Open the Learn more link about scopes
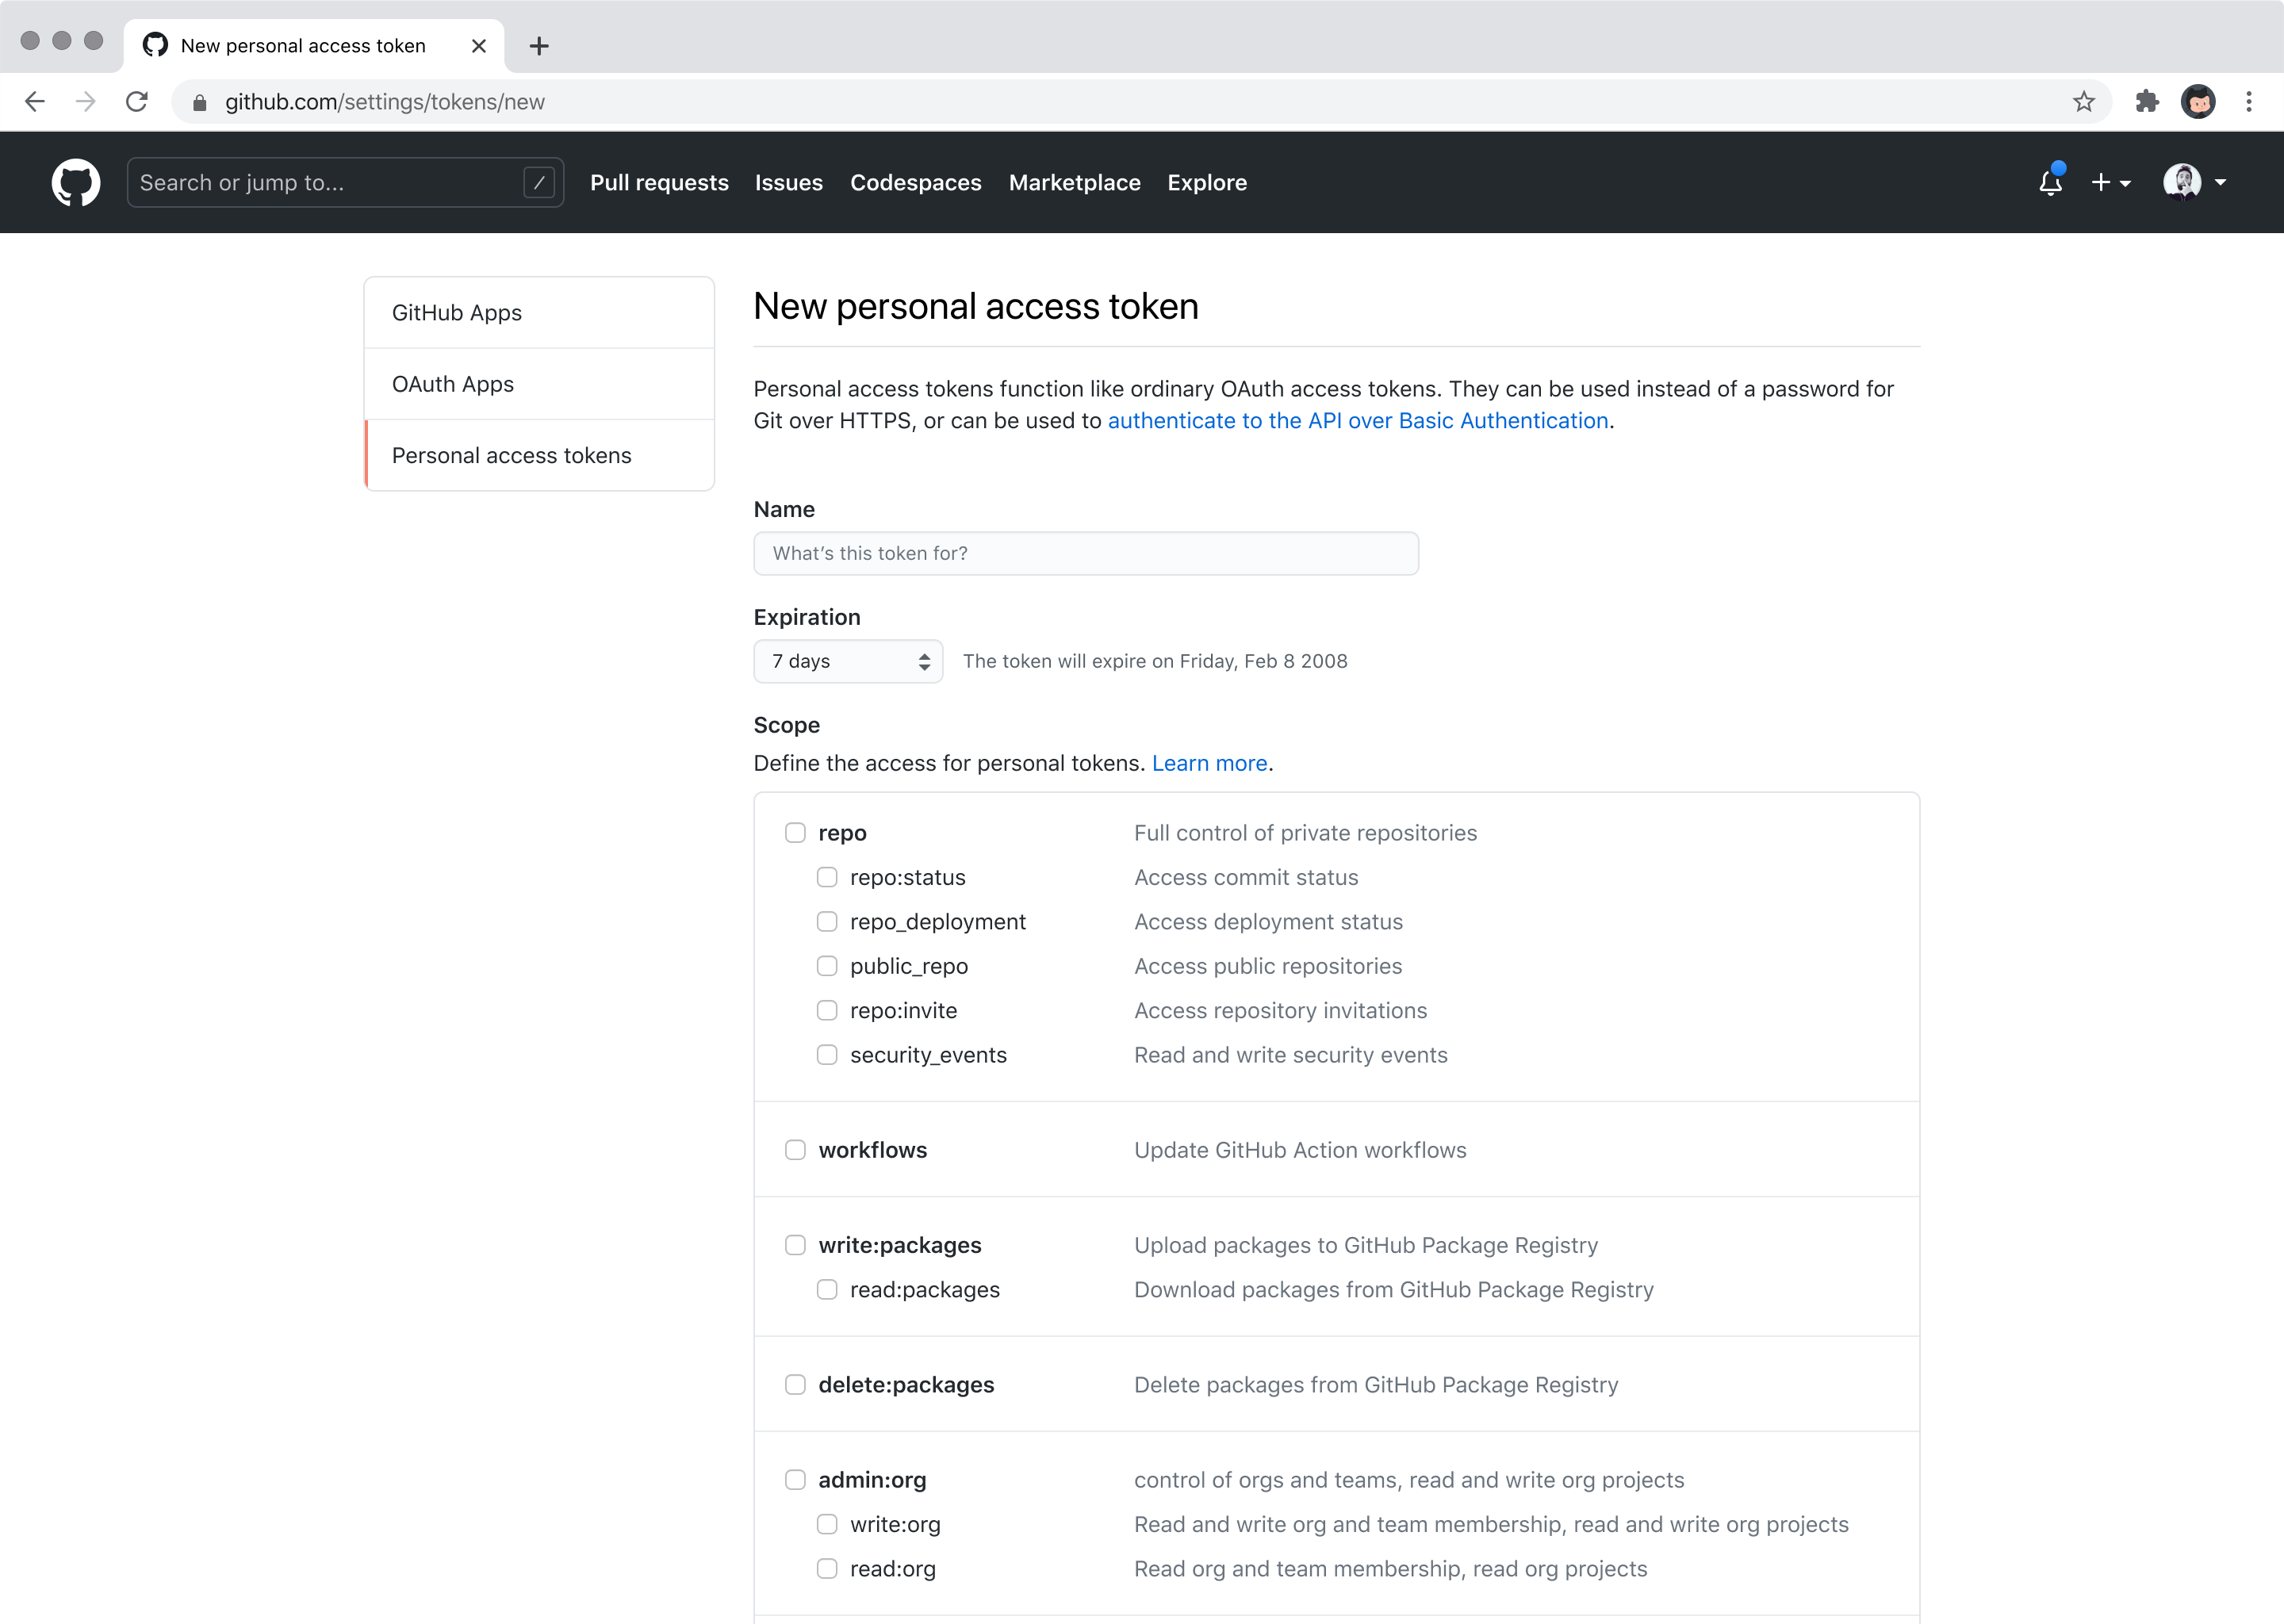The width and height of the screenshot is (2284, 1624). (1208, 762)
